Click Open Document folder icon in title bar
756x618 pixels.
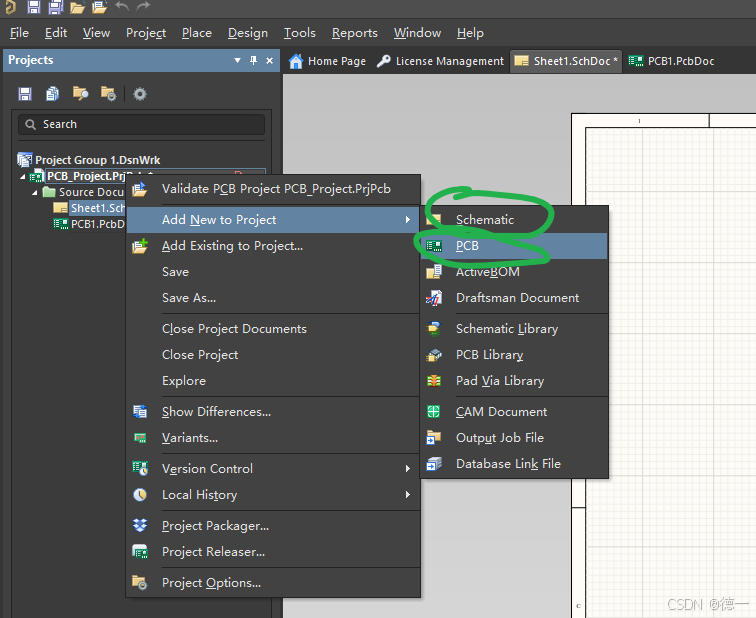tap(77, 7)
